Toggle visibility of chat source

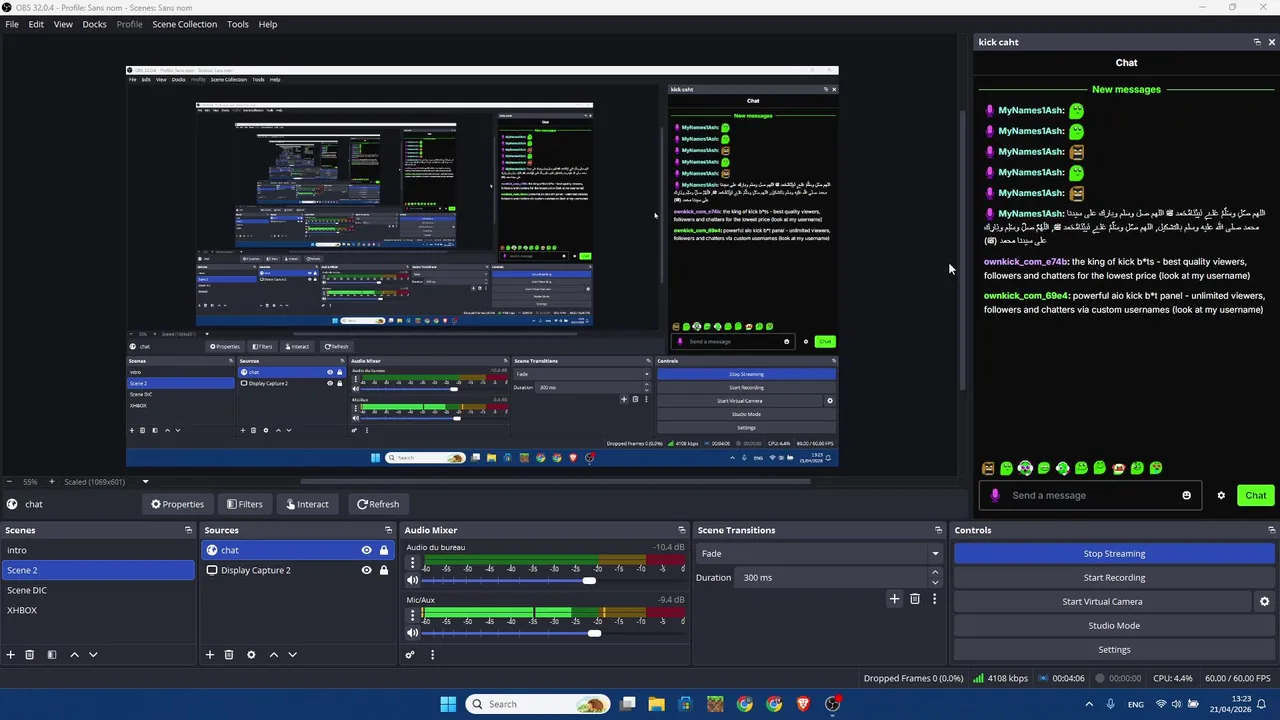(366, 550)
